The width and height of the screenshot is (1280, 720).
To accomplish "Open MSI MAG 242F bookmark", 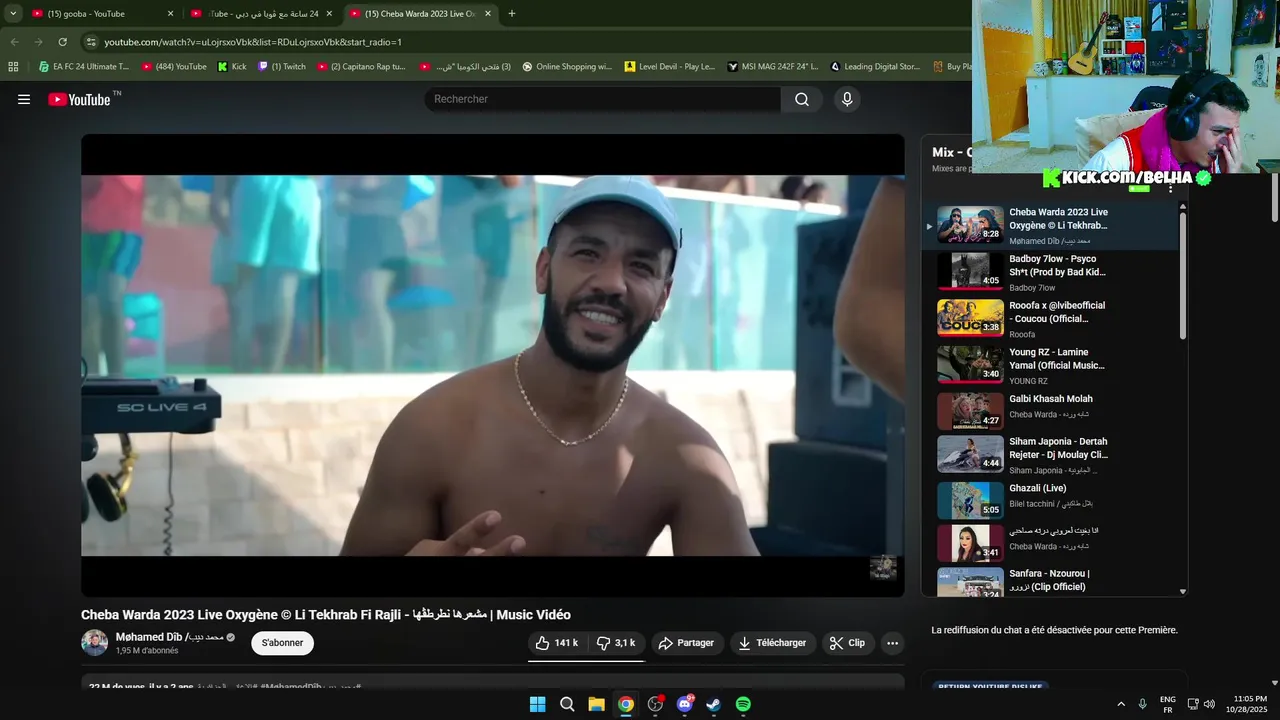I will [772, 67].
